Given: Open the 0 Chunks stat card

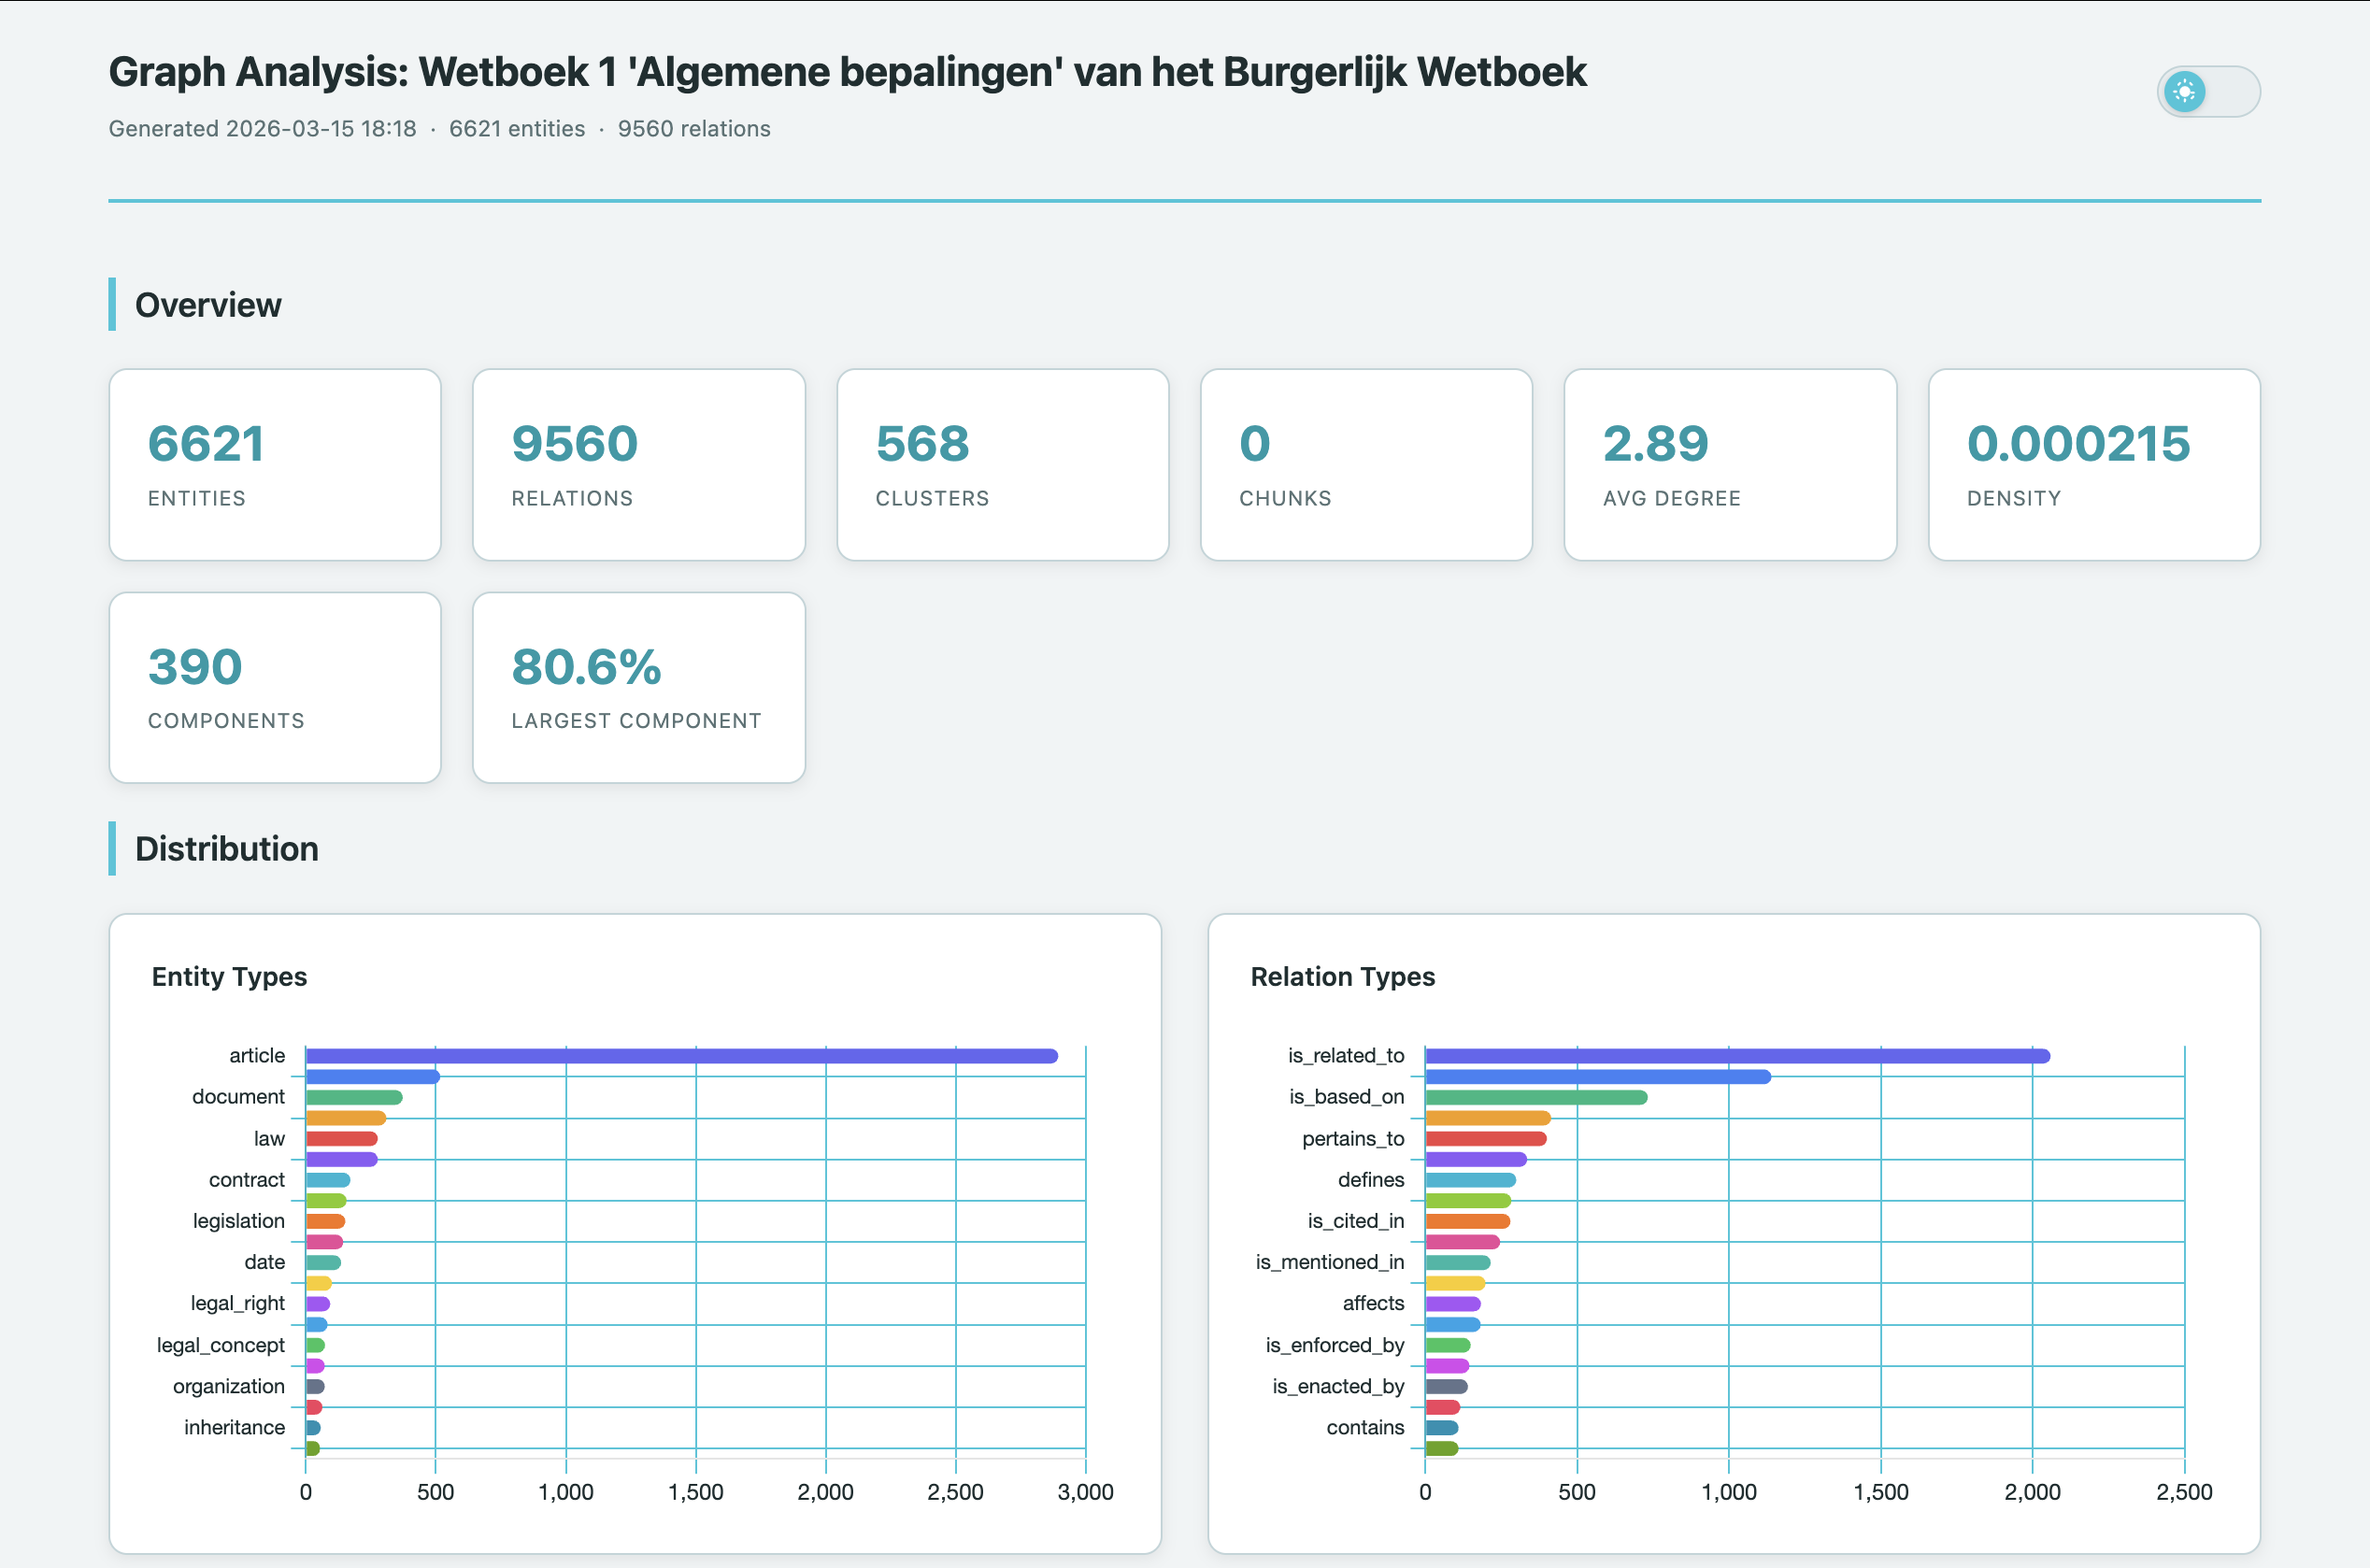Looking at the screenshot, I should point(1366,464).
